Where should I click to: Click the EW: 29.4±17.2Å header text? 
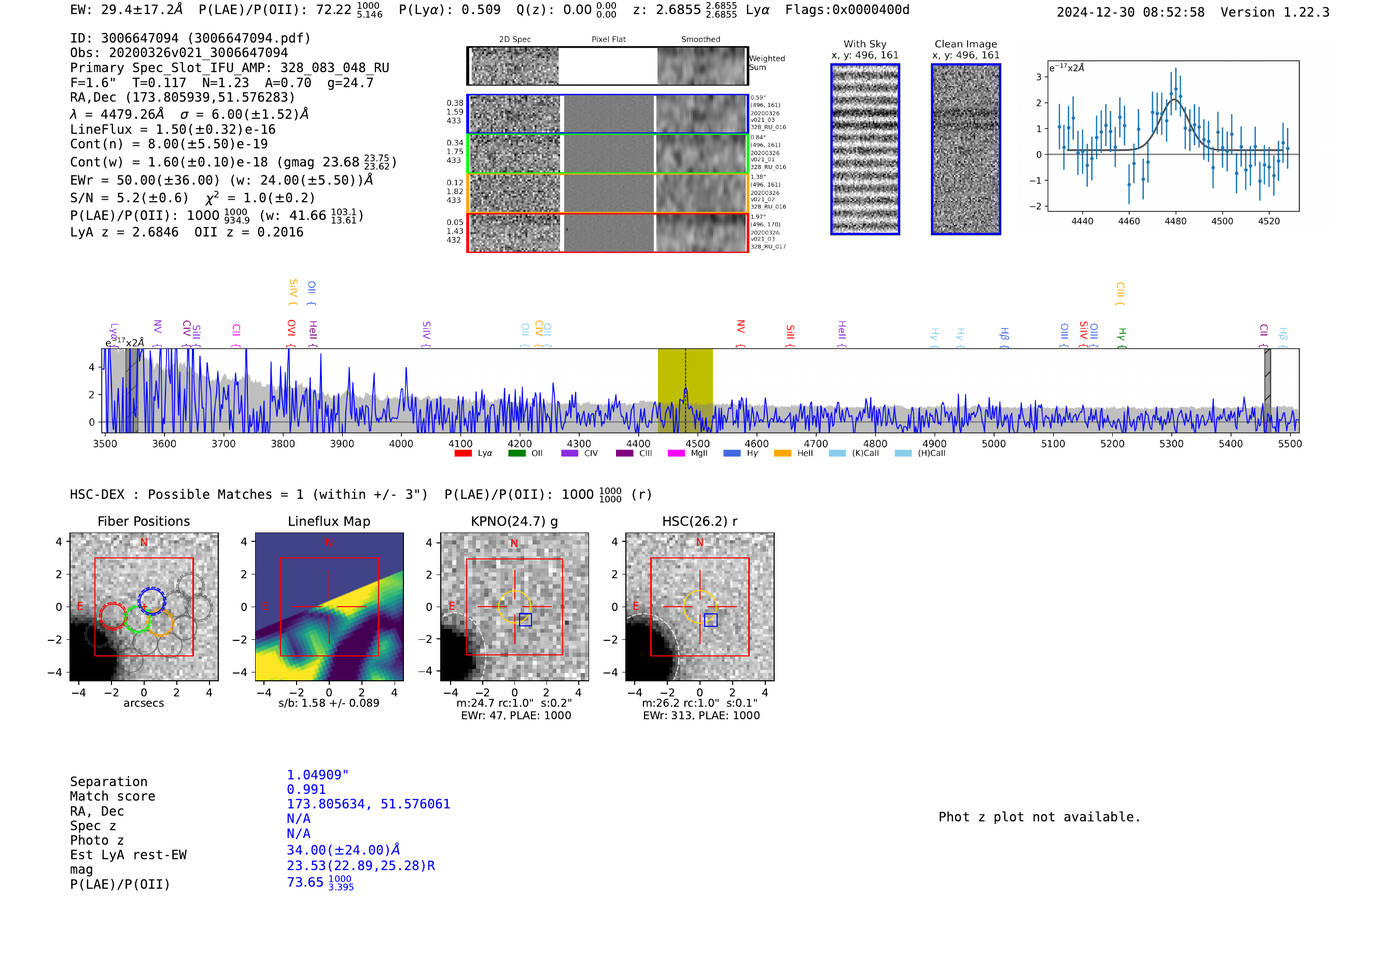click(127, 10)
